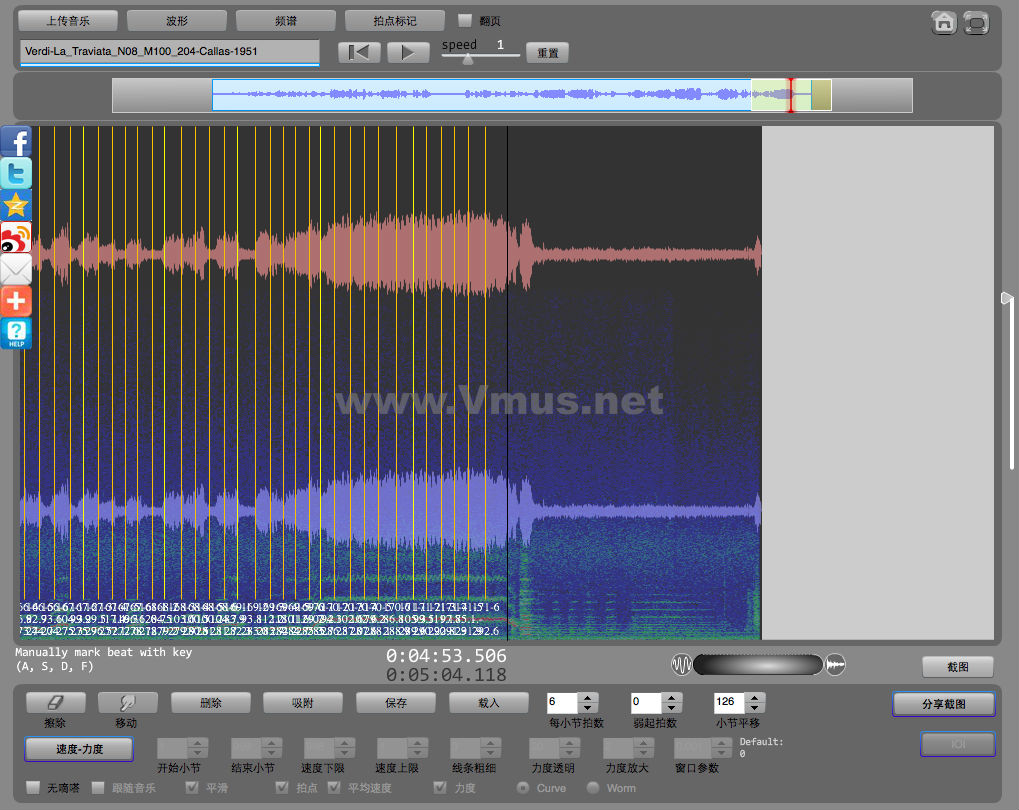Toggle the 平均速度 average tempo checkbox
This screenshot has height=810, width=1019.
(x=334, y=788)
